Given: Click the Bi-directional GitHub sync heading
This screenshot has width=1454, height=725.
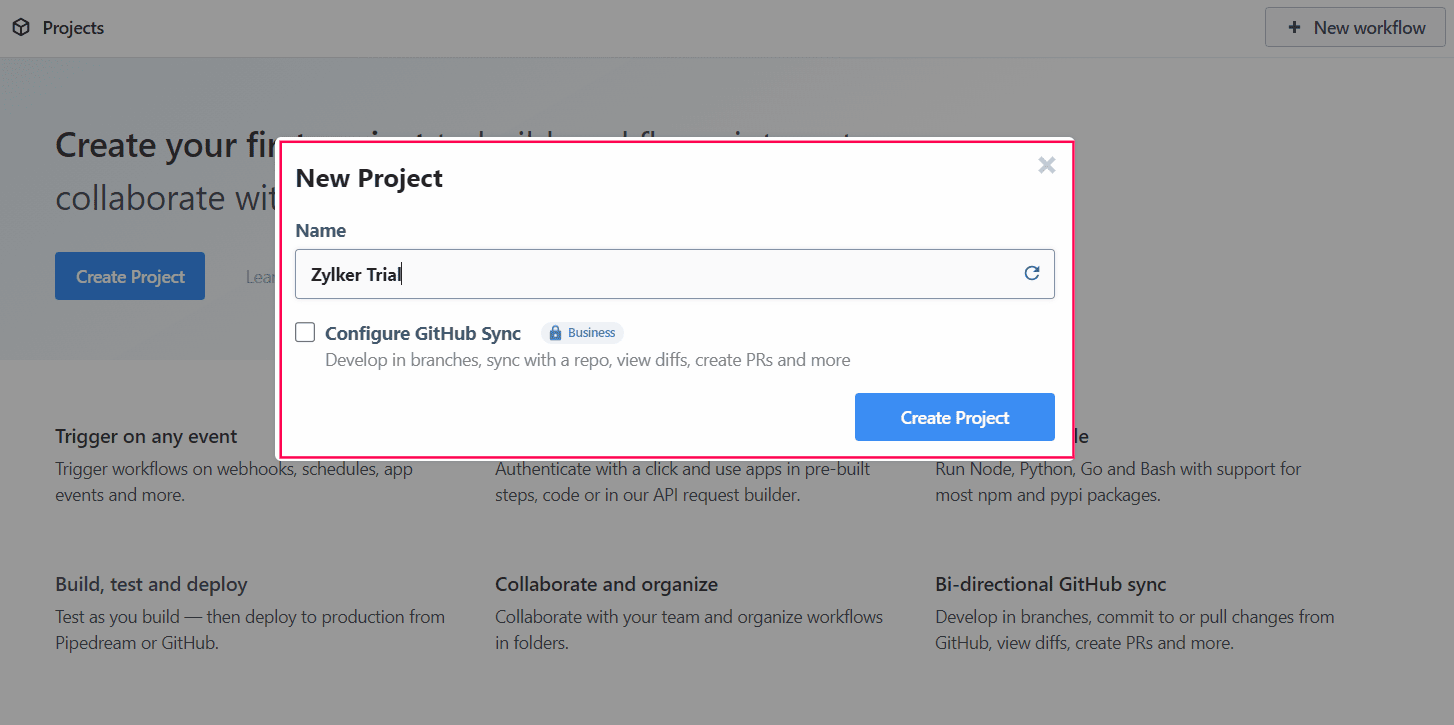Looking at the screenshot, I should (x=1050, y=584).
